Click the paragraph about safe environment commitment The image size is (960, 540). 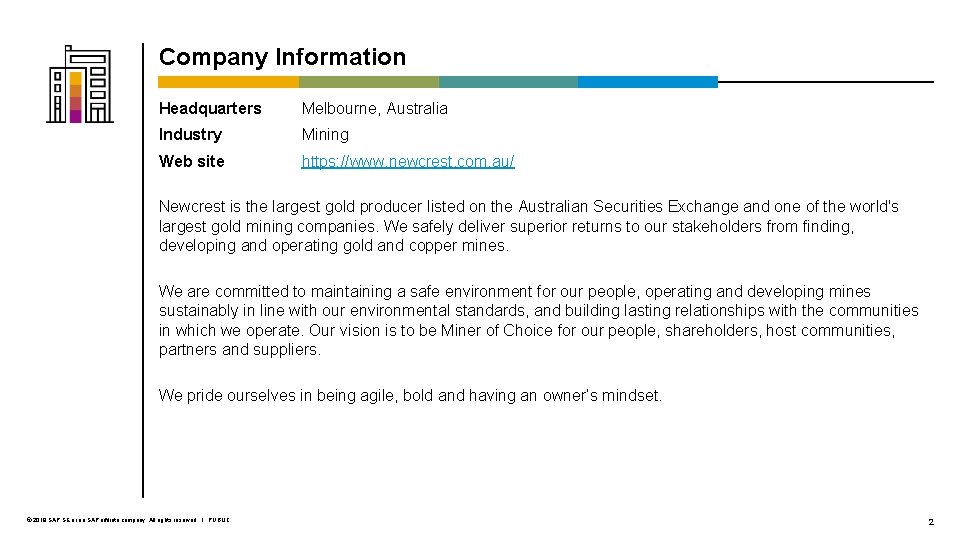[x=539, y=320]
